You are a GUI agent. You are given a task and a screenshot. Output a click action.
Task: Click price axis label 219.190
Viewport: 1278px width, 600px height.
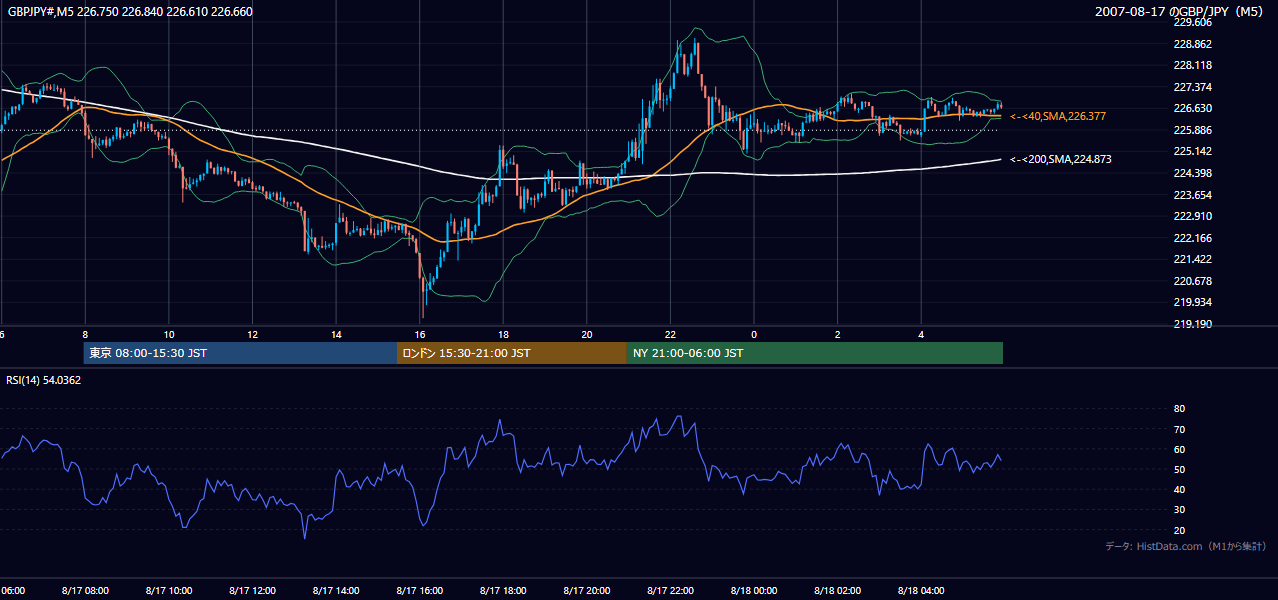pyautogui.click(x=1192, y=324)
